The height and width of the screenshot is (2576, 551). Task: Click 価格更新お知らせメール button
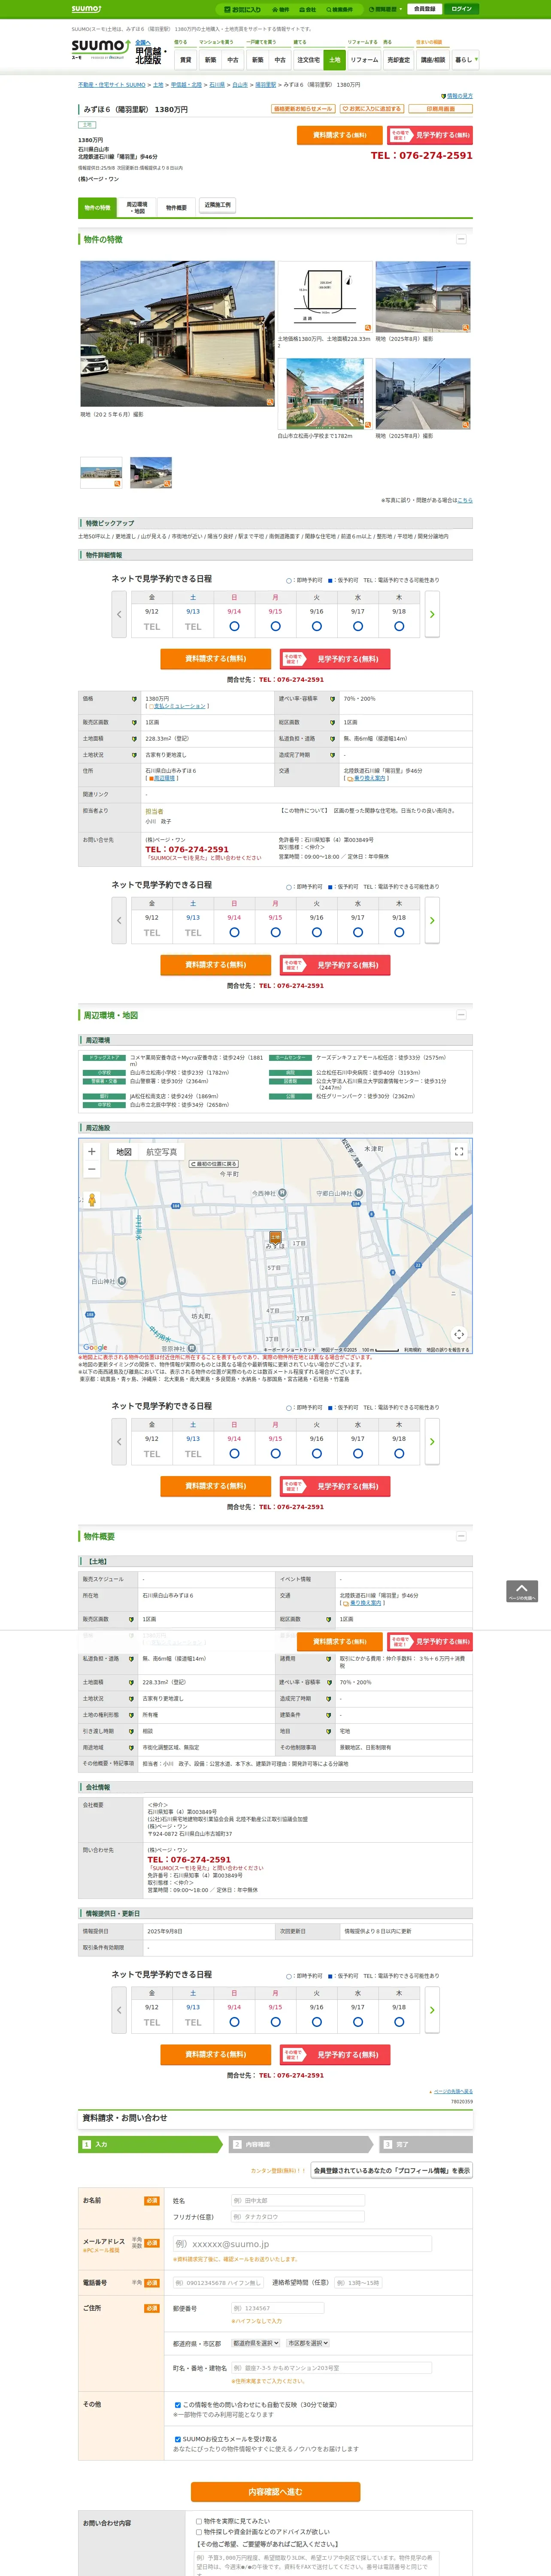(303, 109)
